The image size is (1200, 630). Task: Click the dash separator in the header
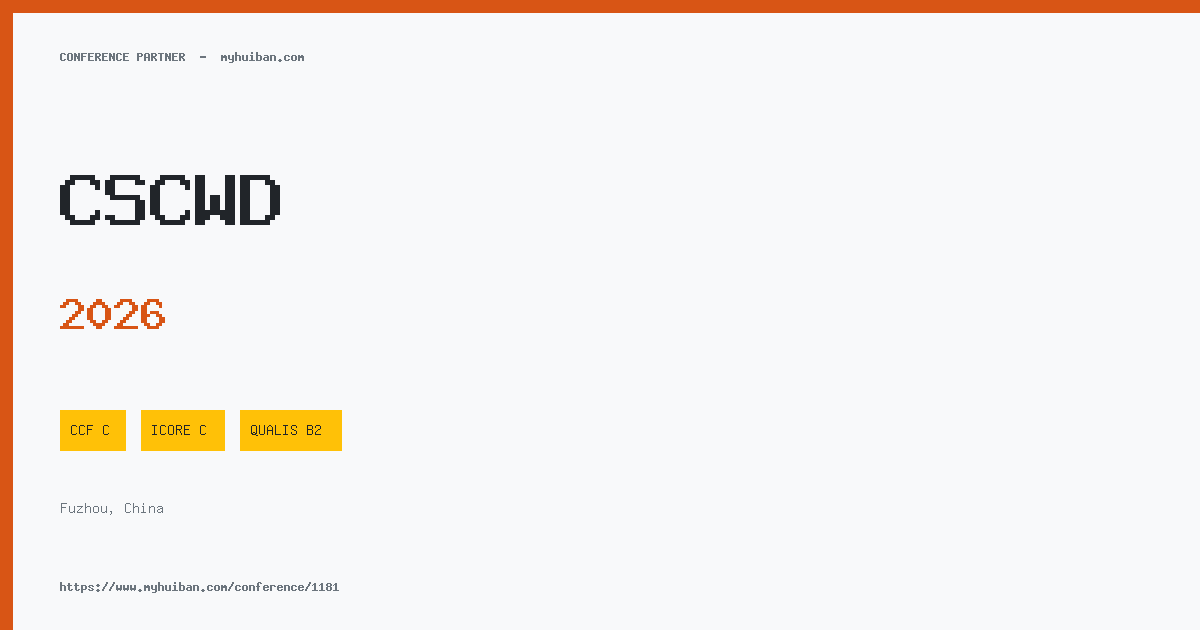coord(203,57)
